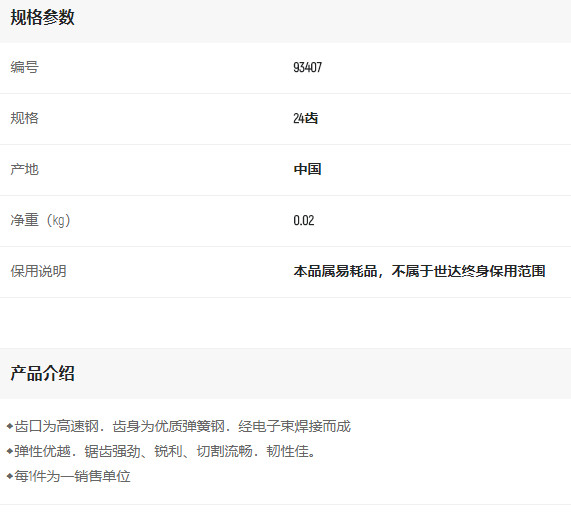The width and height of the screenshot is (571, 516).
Task: Click the 编号 label
Action: pos(24,67)
